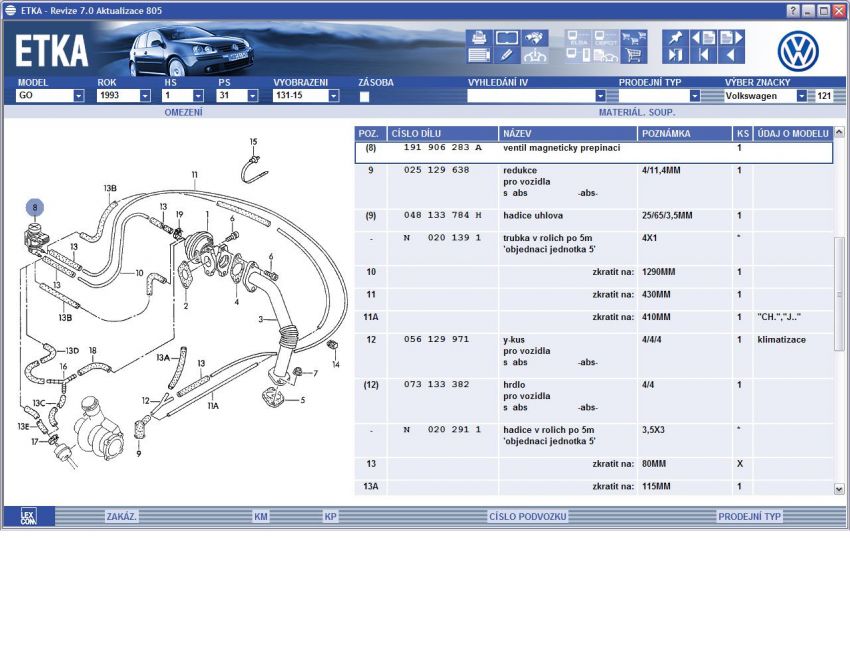Go to next page document icon
850x664 pixels.
(731, 38)
